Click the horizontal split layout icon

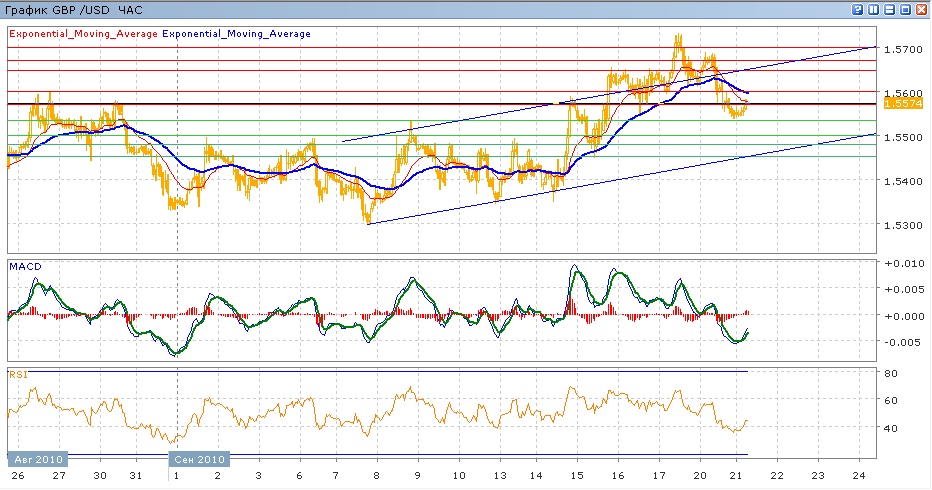point(888,9)
